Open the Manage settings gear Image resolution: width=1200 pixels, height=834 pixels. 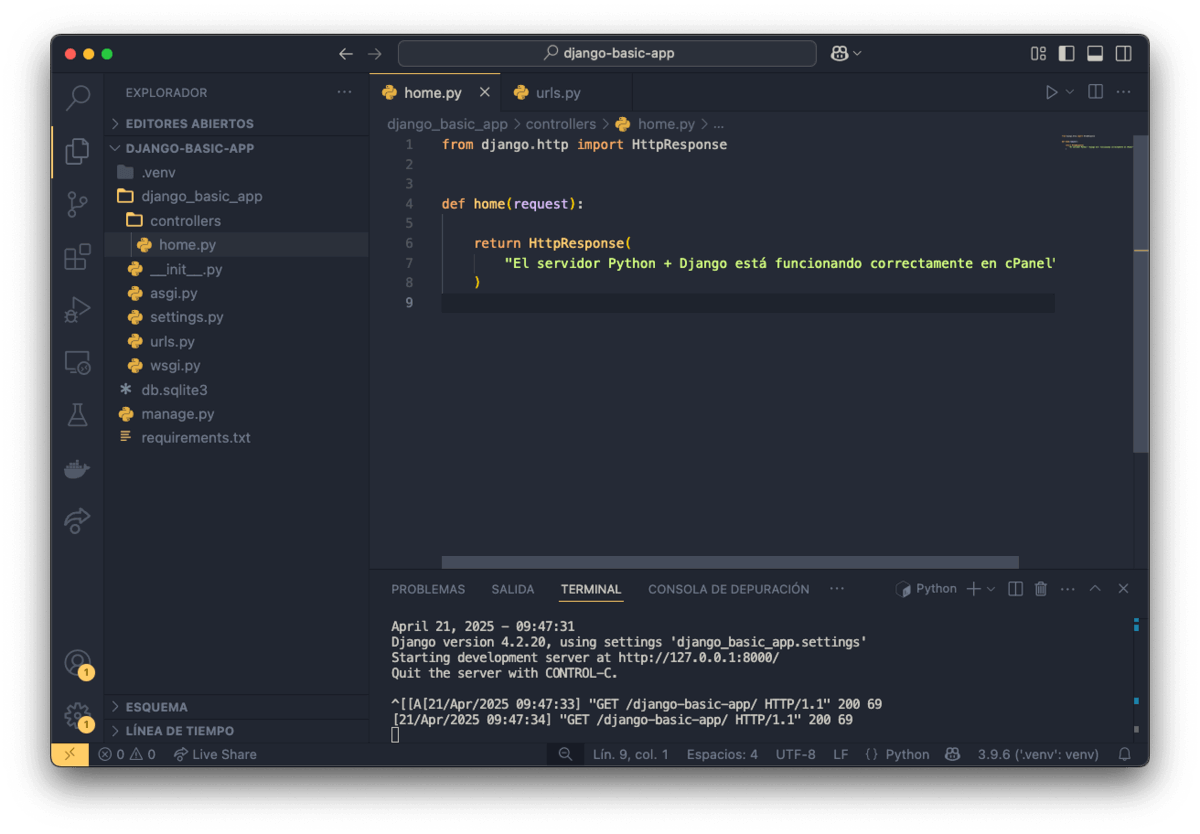pyautogui.click(x=77, y=715)
